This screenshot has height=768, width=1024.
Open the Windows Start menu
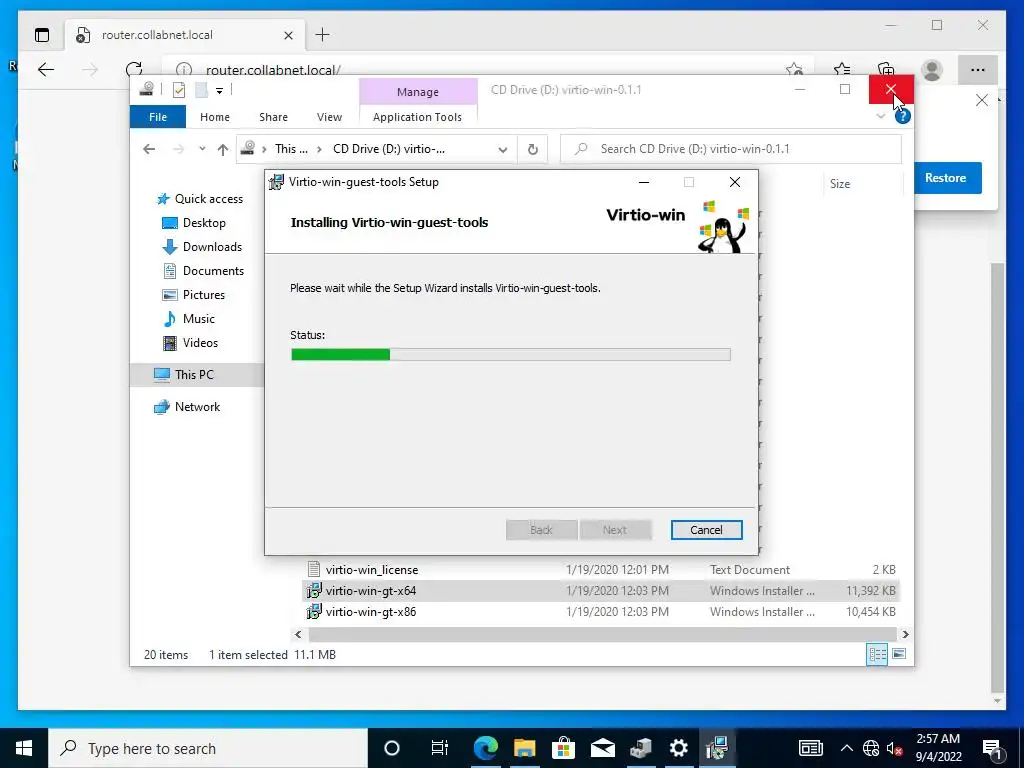click(24, 748)
